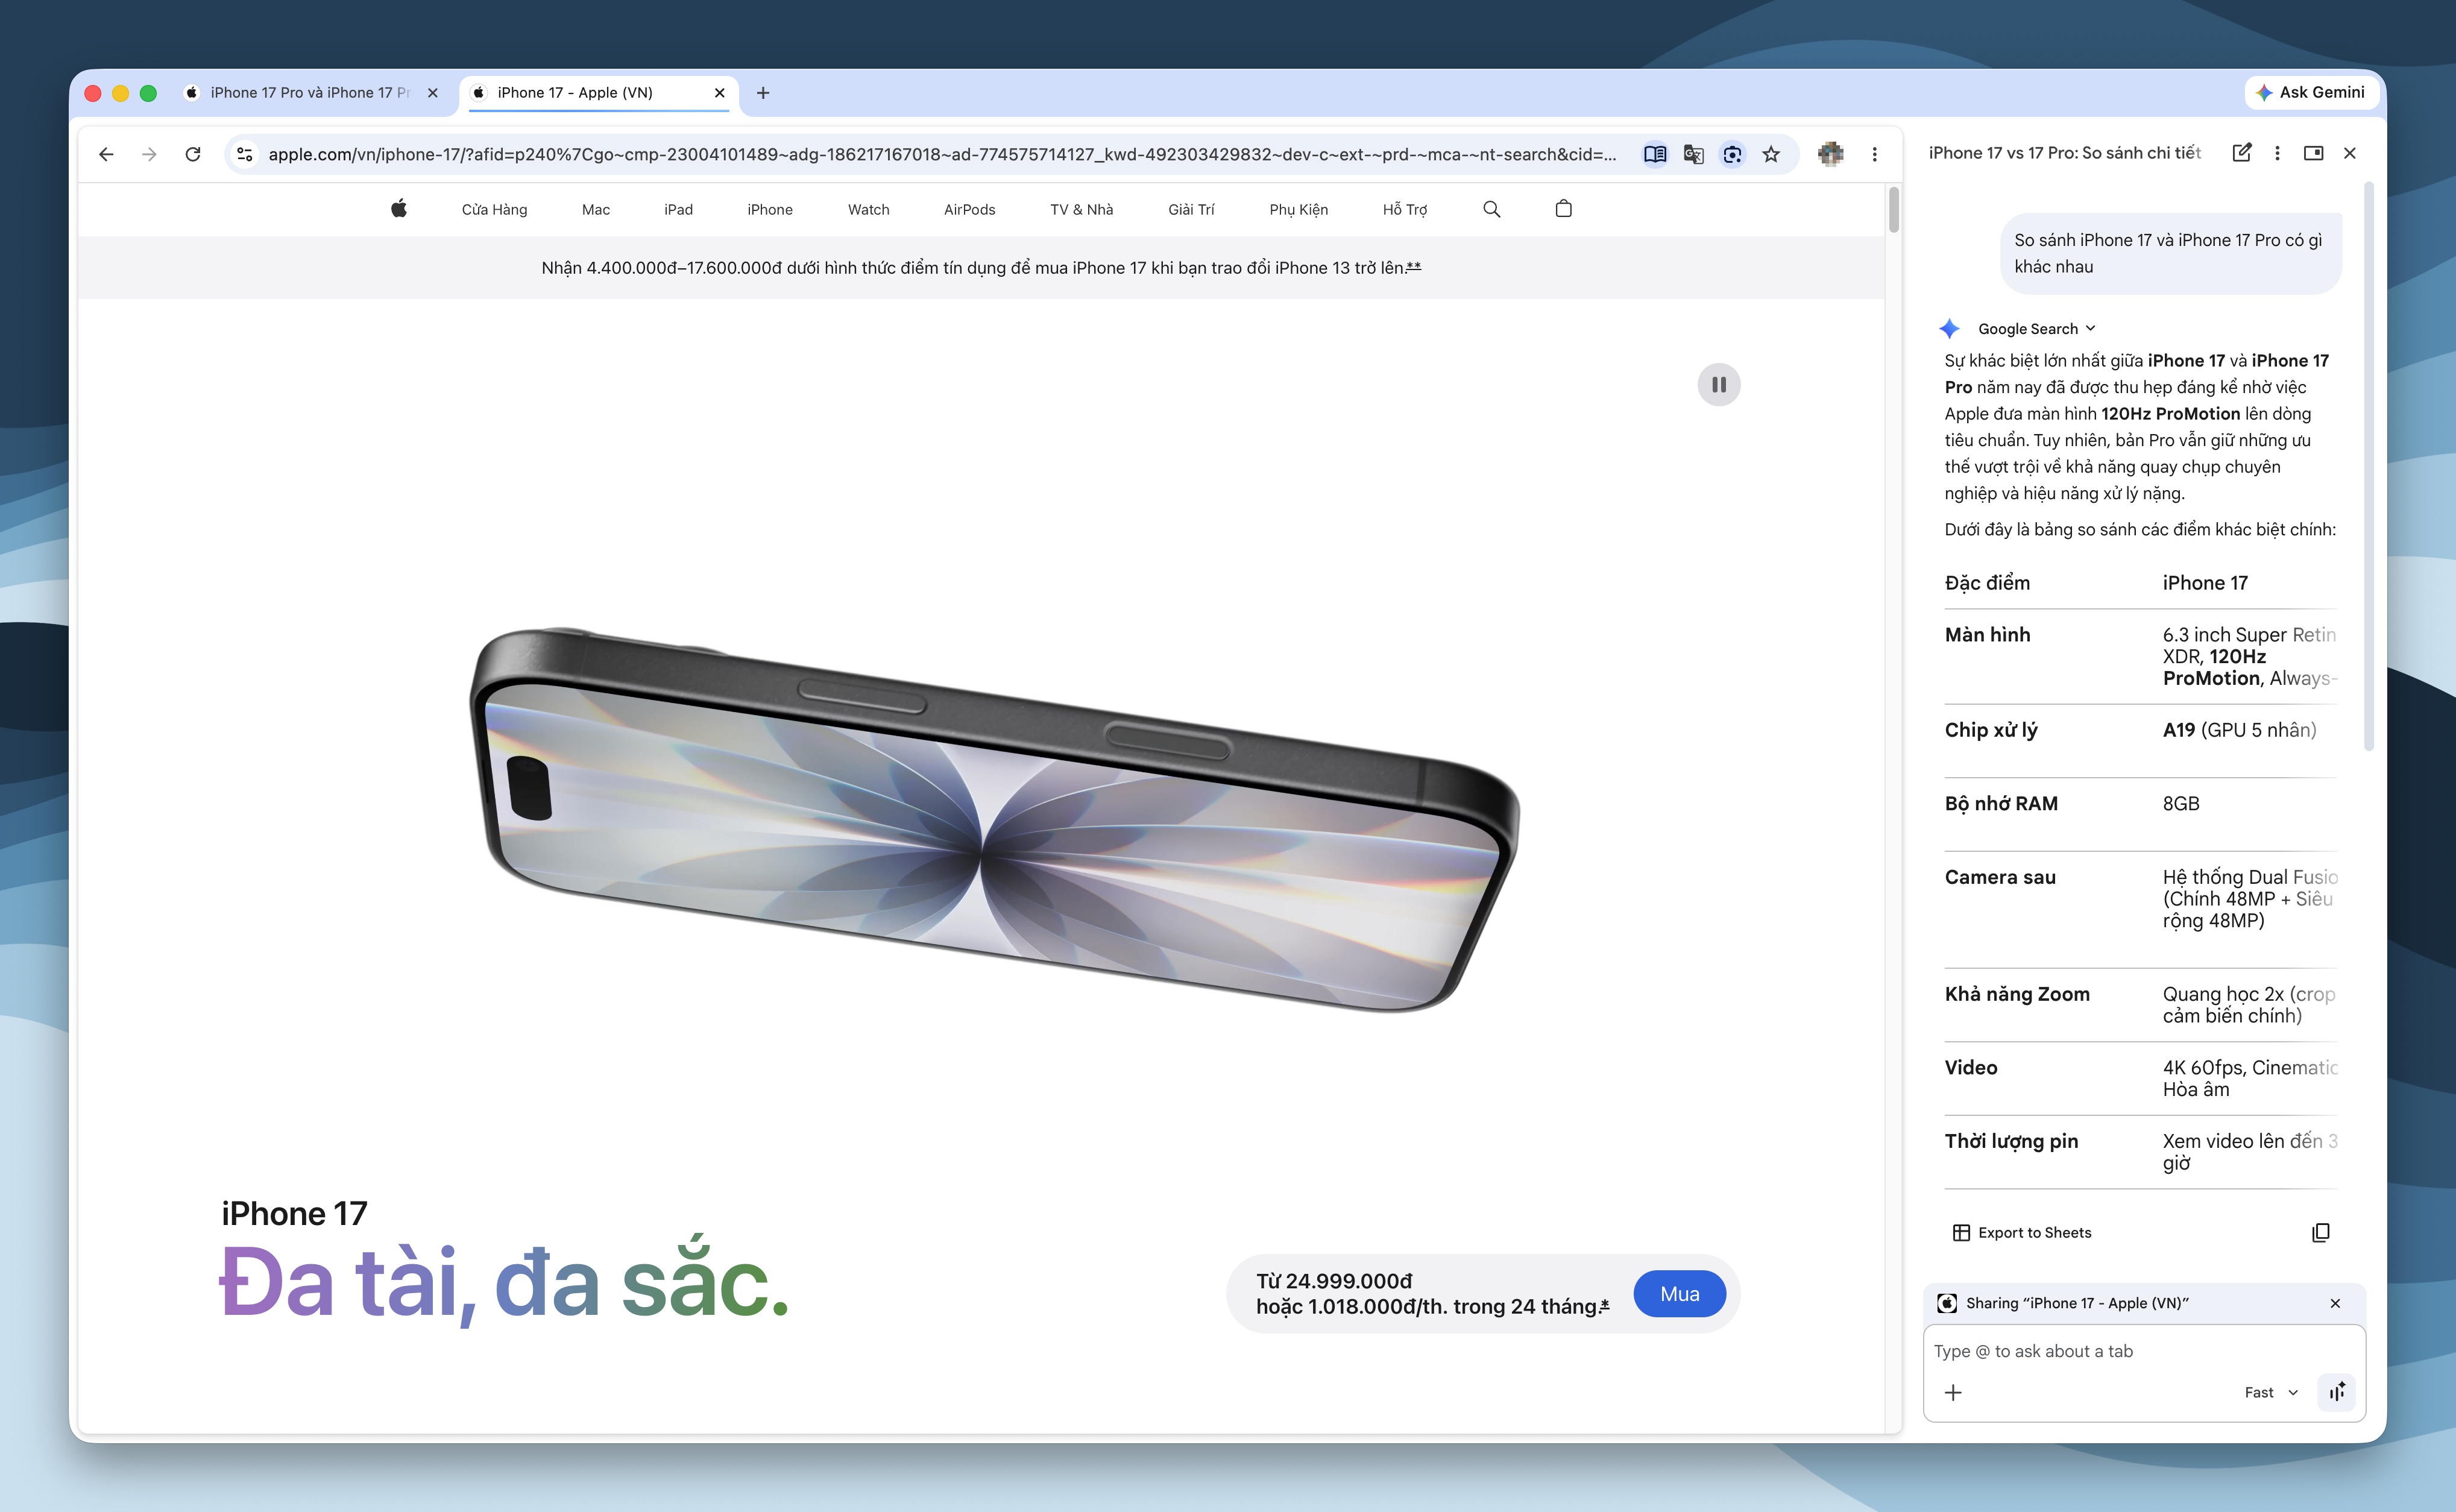Image resolution: width=2456 pixels, height=1512 pixels.
Task: Open Apple site search magnifying glass
Action: 1491,209
